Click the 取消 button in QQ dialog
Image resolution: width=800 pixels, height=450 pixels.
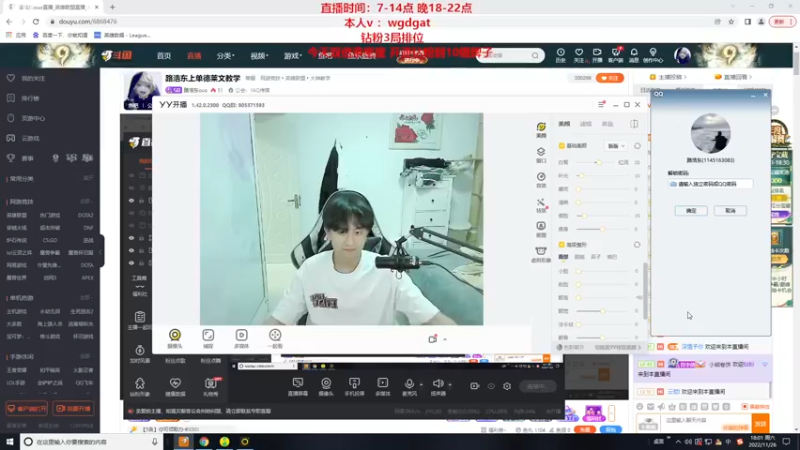click(730, 211)
